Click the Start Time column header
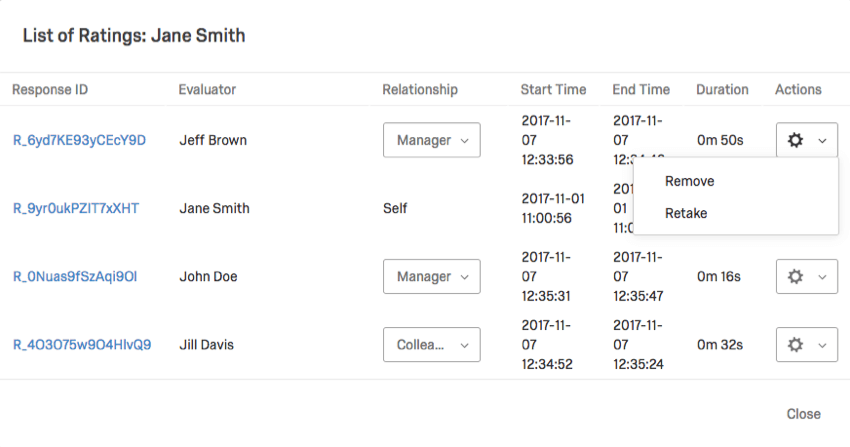The image size is (850, 447). [x=553, y=90]
